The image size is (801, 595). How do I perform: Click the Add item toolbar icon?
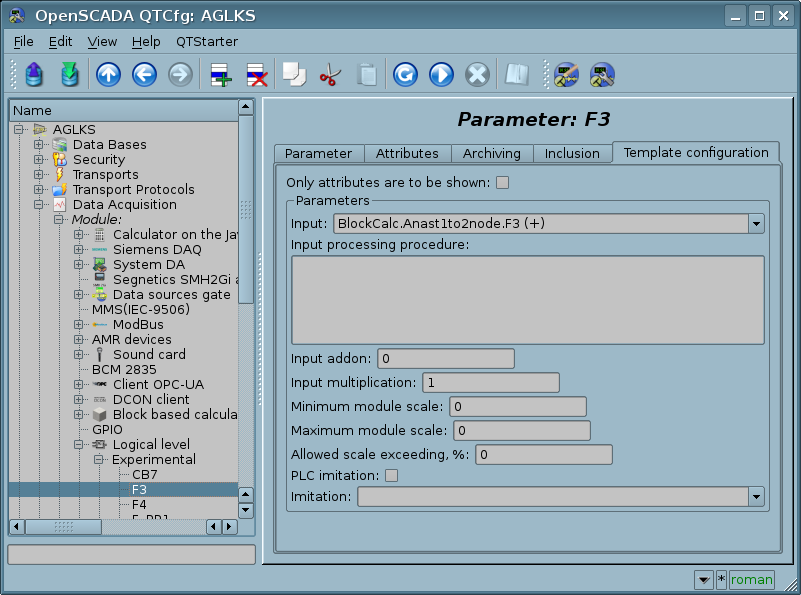[220, 75]
